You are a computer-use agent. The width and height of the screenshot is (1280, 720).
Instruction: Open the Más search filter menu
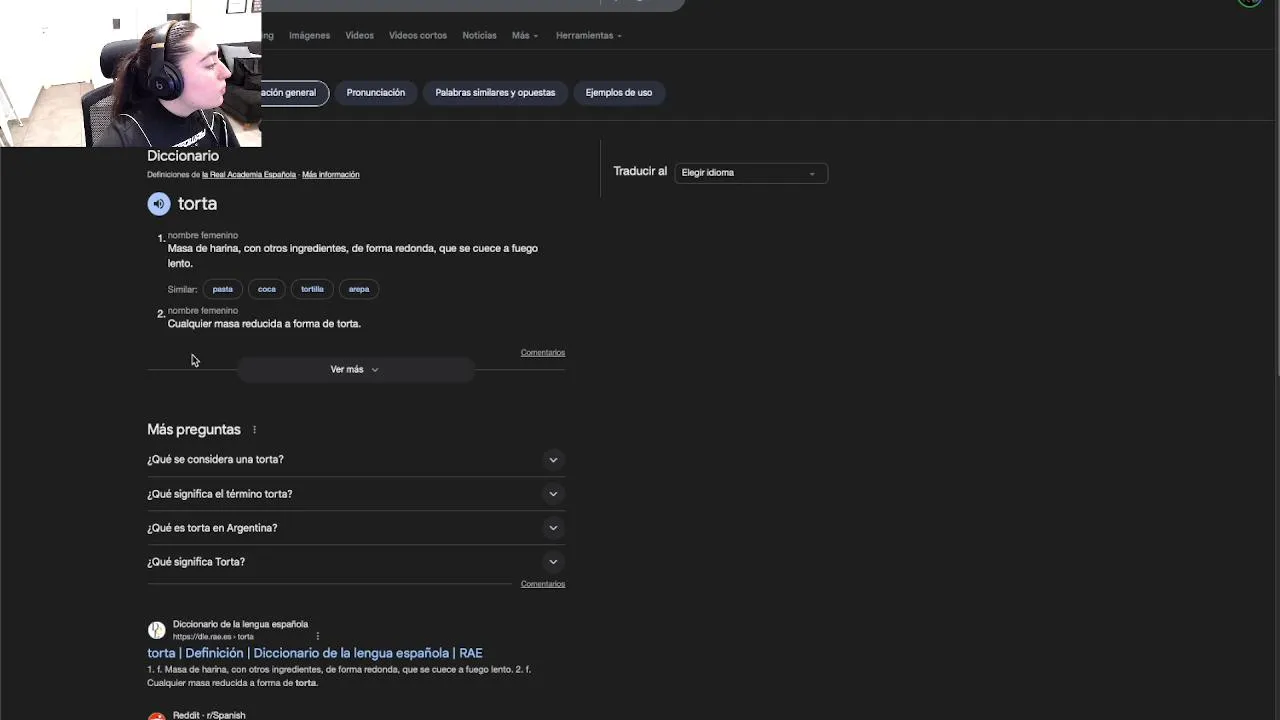click(x=524, y=36)
